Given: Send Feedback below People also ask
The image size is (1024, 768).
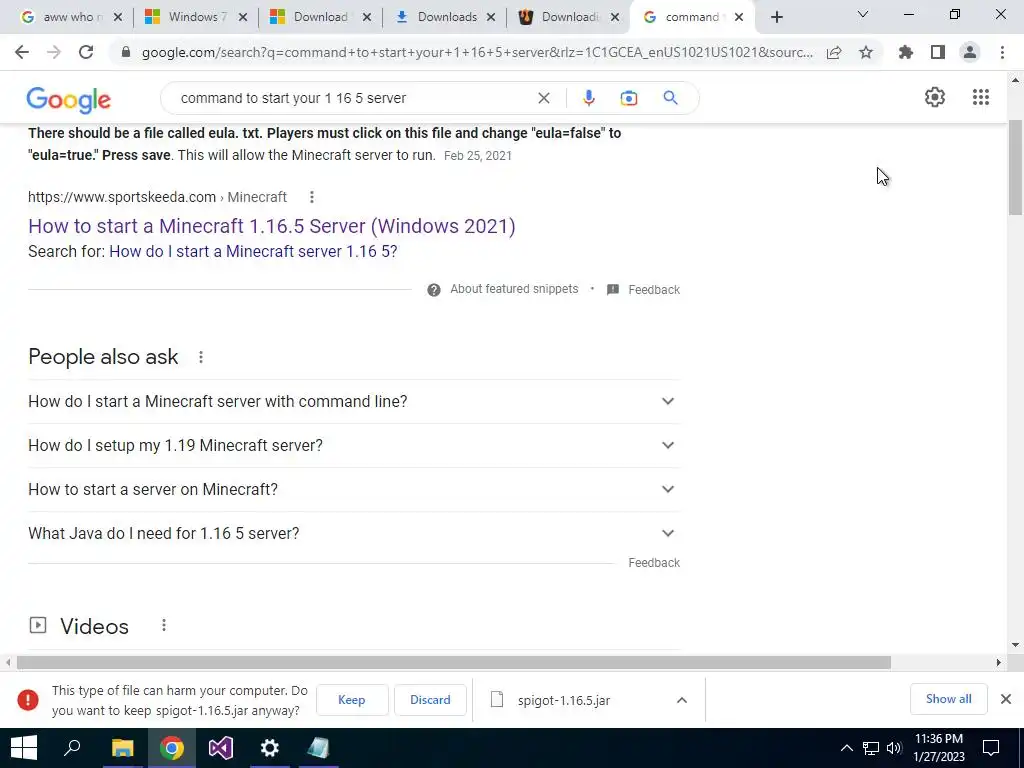Looking at the screenshot, I should coord(654,562).
